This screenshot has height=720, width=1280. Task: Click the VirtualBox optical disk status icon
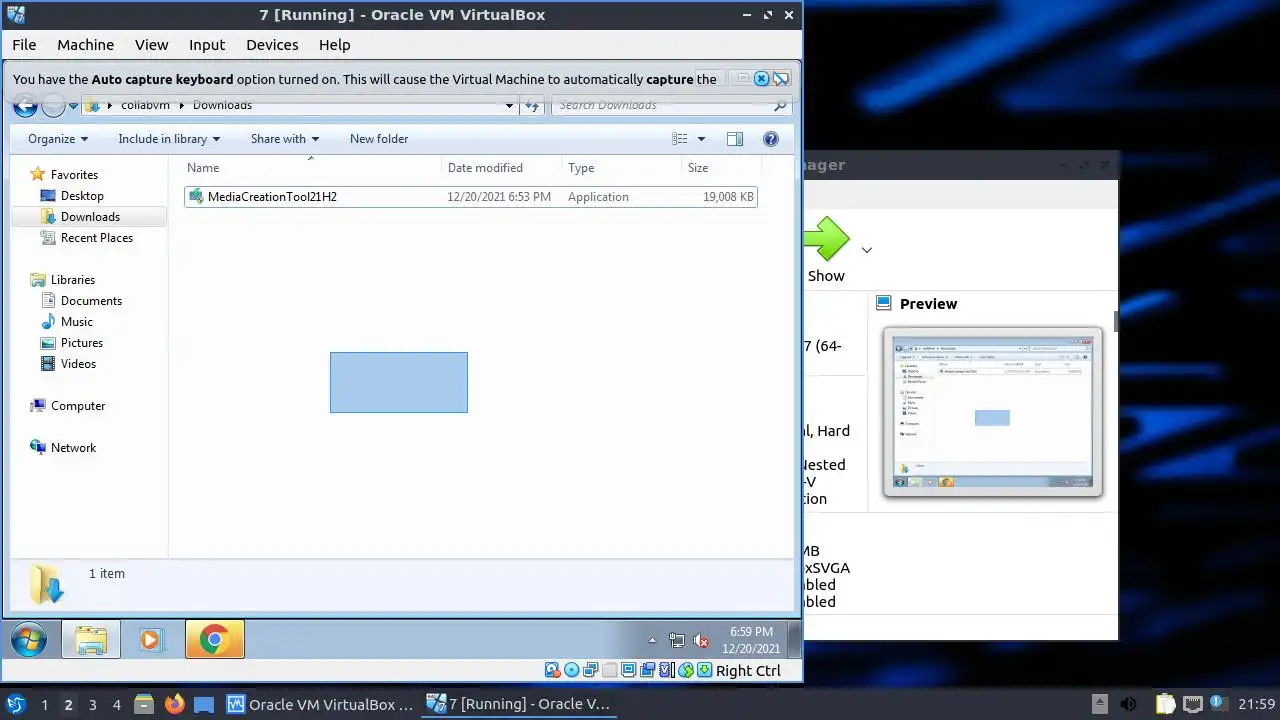pos(571,671)
